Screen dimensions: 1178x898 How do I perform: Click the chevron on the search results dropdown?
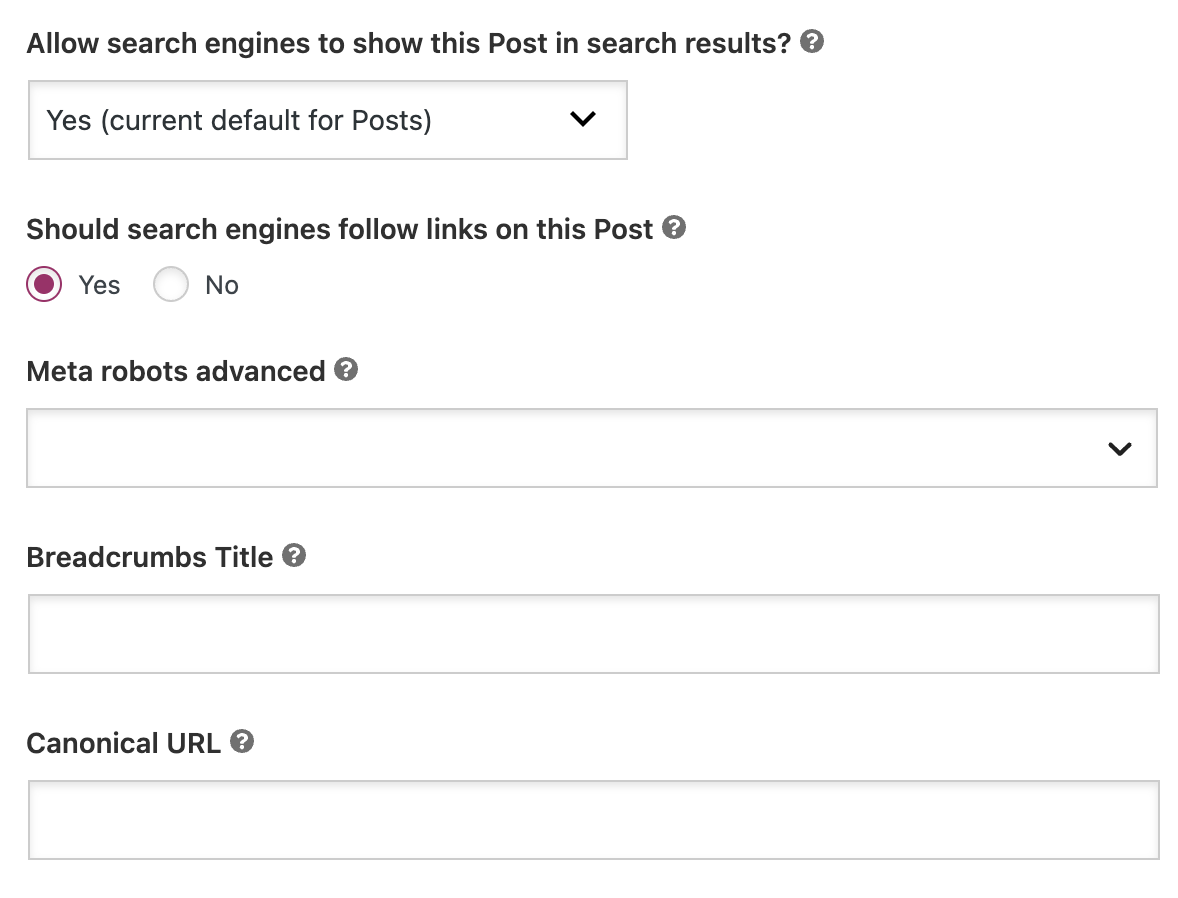point(582,118)
